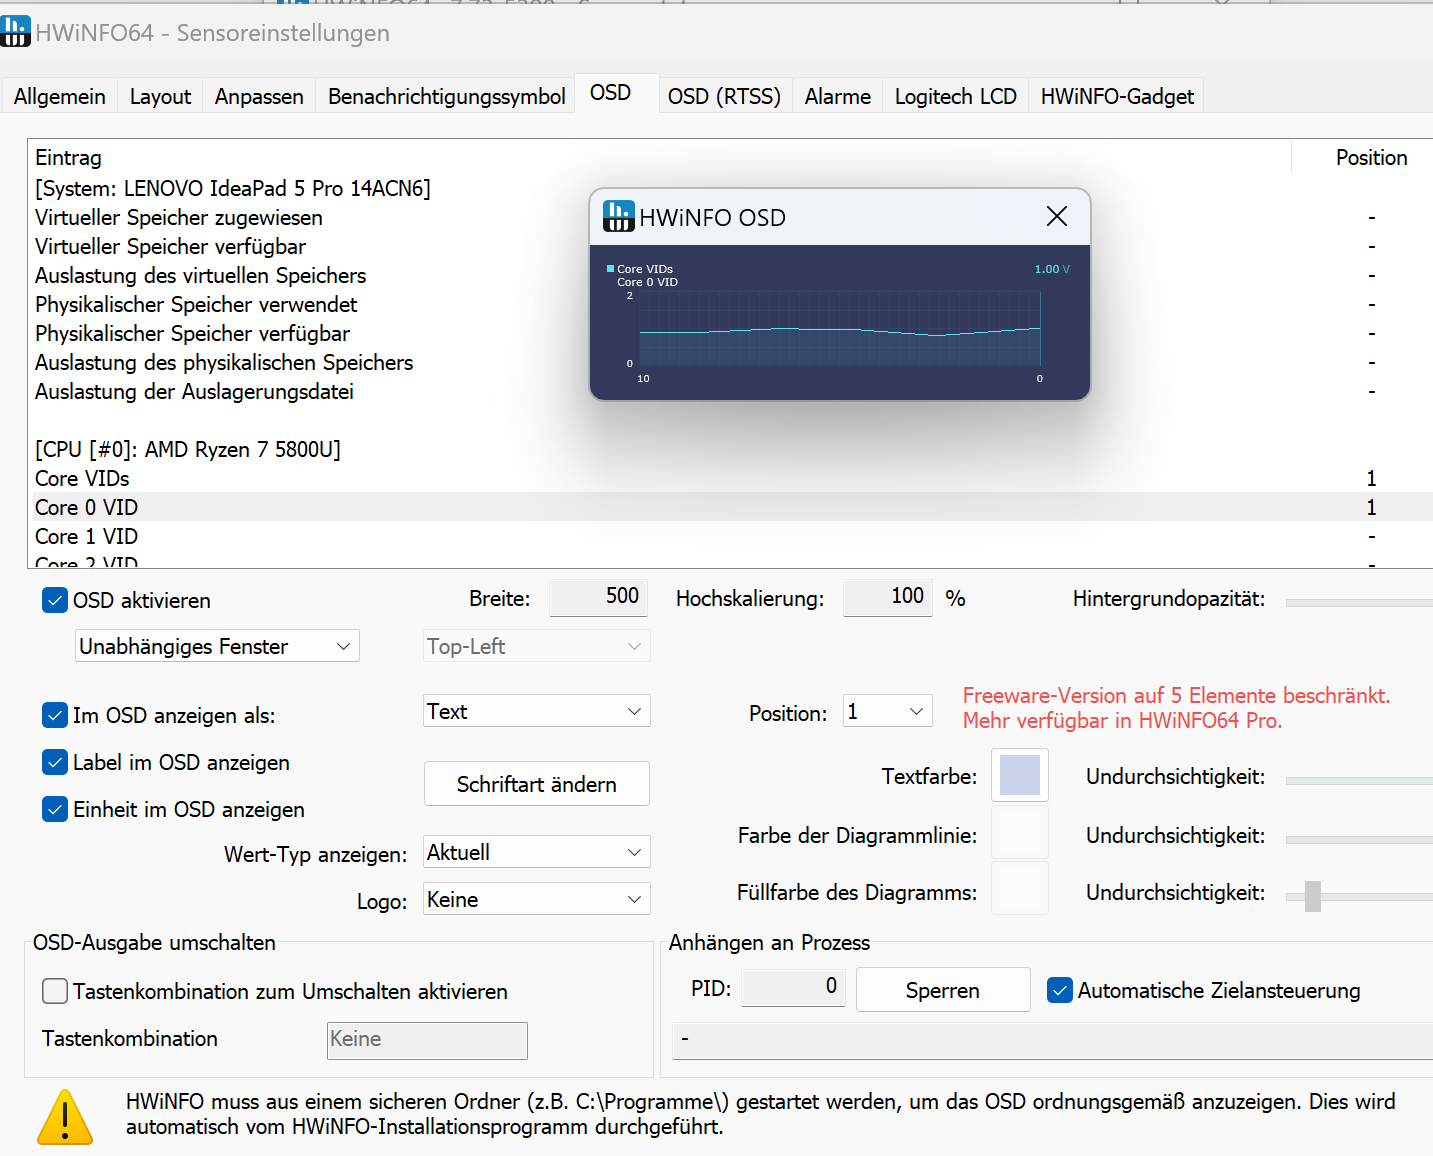The height and width of the screenshot is (1156, 1433).
Task: Switch to the HWiNFO-Gadget tab
Action: (x=1117, y=96)
